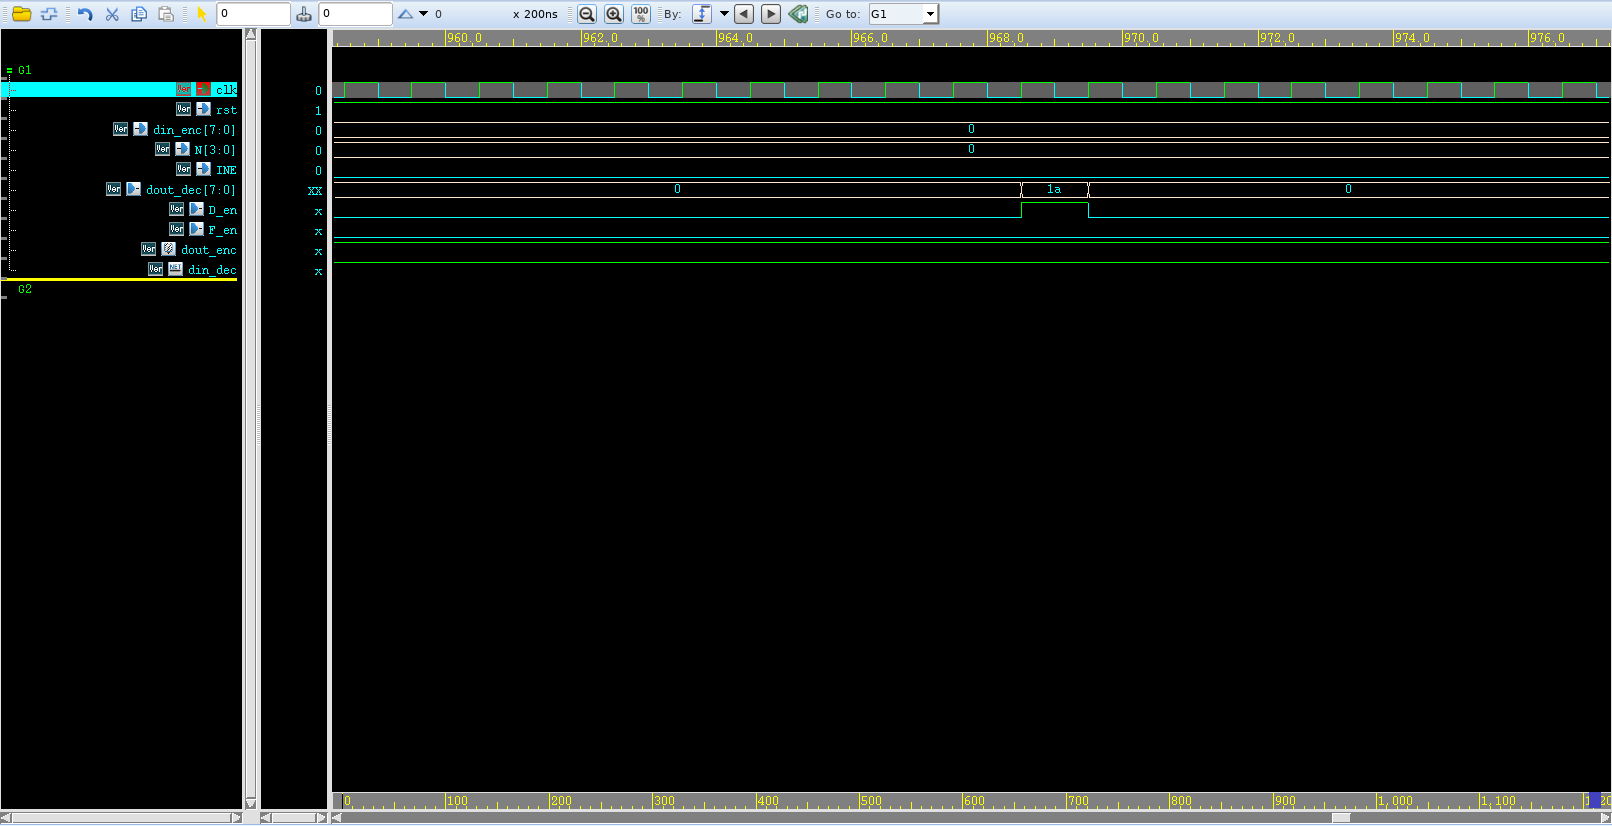Click the 968.0 mark on time ruler
This screenshot has width=1612, height=826.
click(x=1006, y=38)
